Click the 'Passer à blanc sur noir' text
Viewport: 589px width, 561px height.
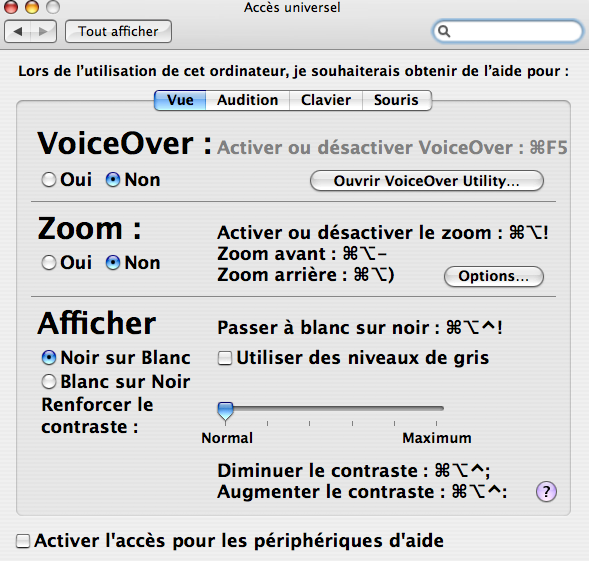coord(359,328)
